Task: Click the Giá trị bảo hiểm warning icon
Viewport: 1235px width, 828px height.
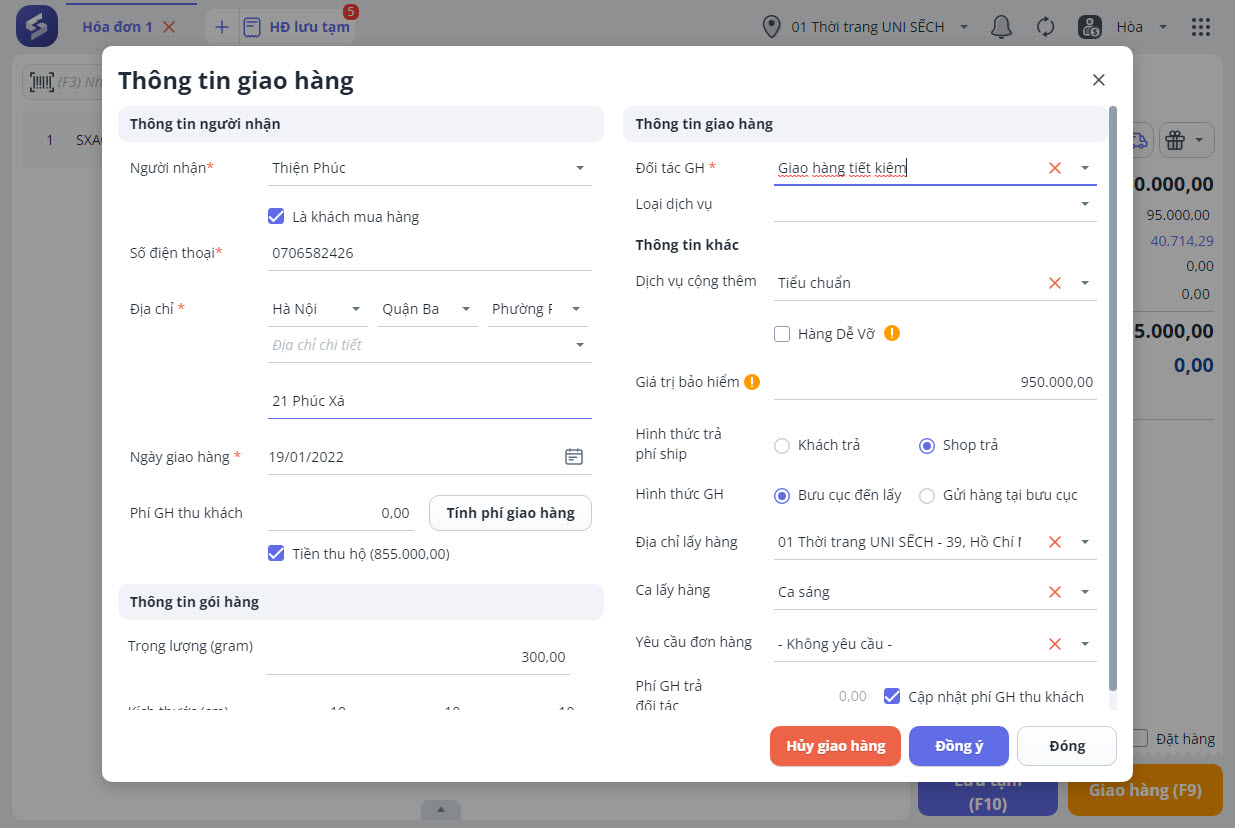Action: [x=752, y=381]
